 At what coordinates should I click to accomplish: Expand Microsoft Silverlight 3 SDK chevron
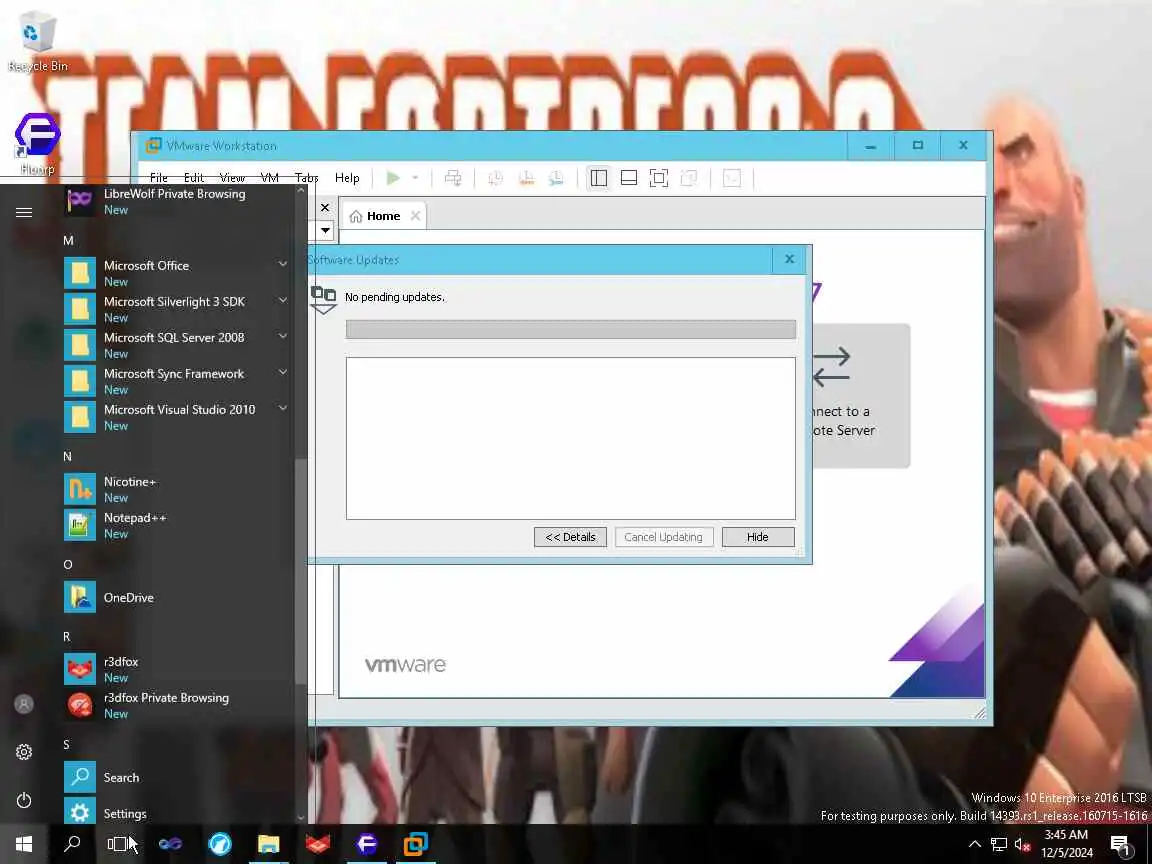pos(283,300)
